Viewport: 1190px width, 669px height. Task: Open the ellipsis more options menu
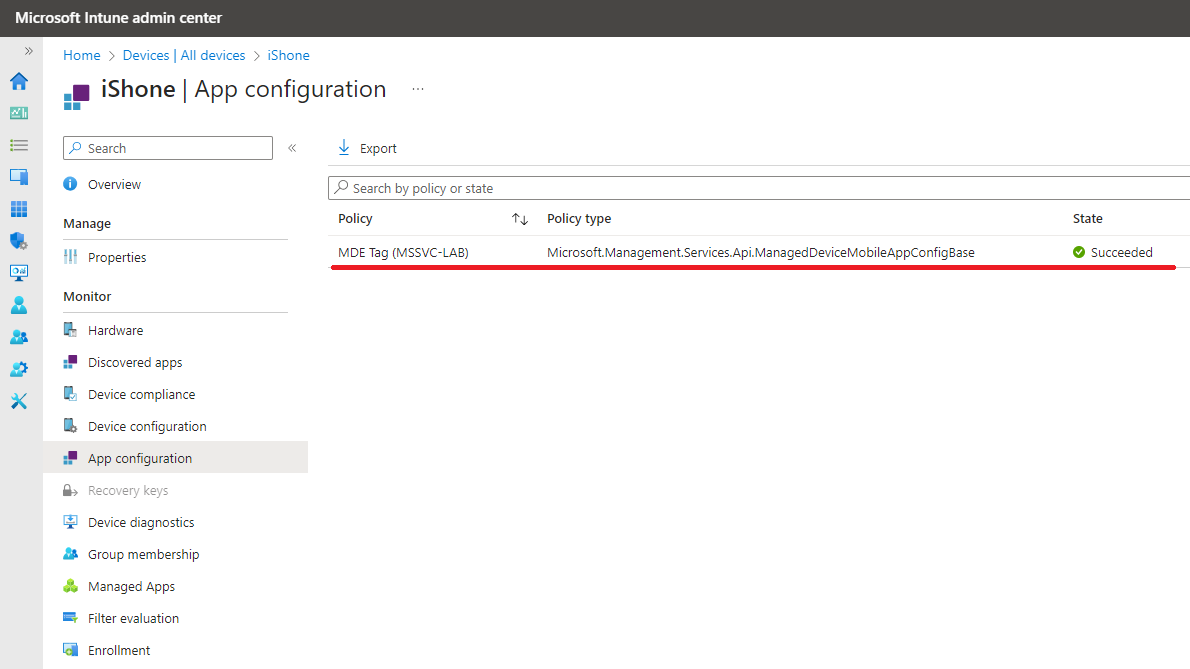[418, 89]
